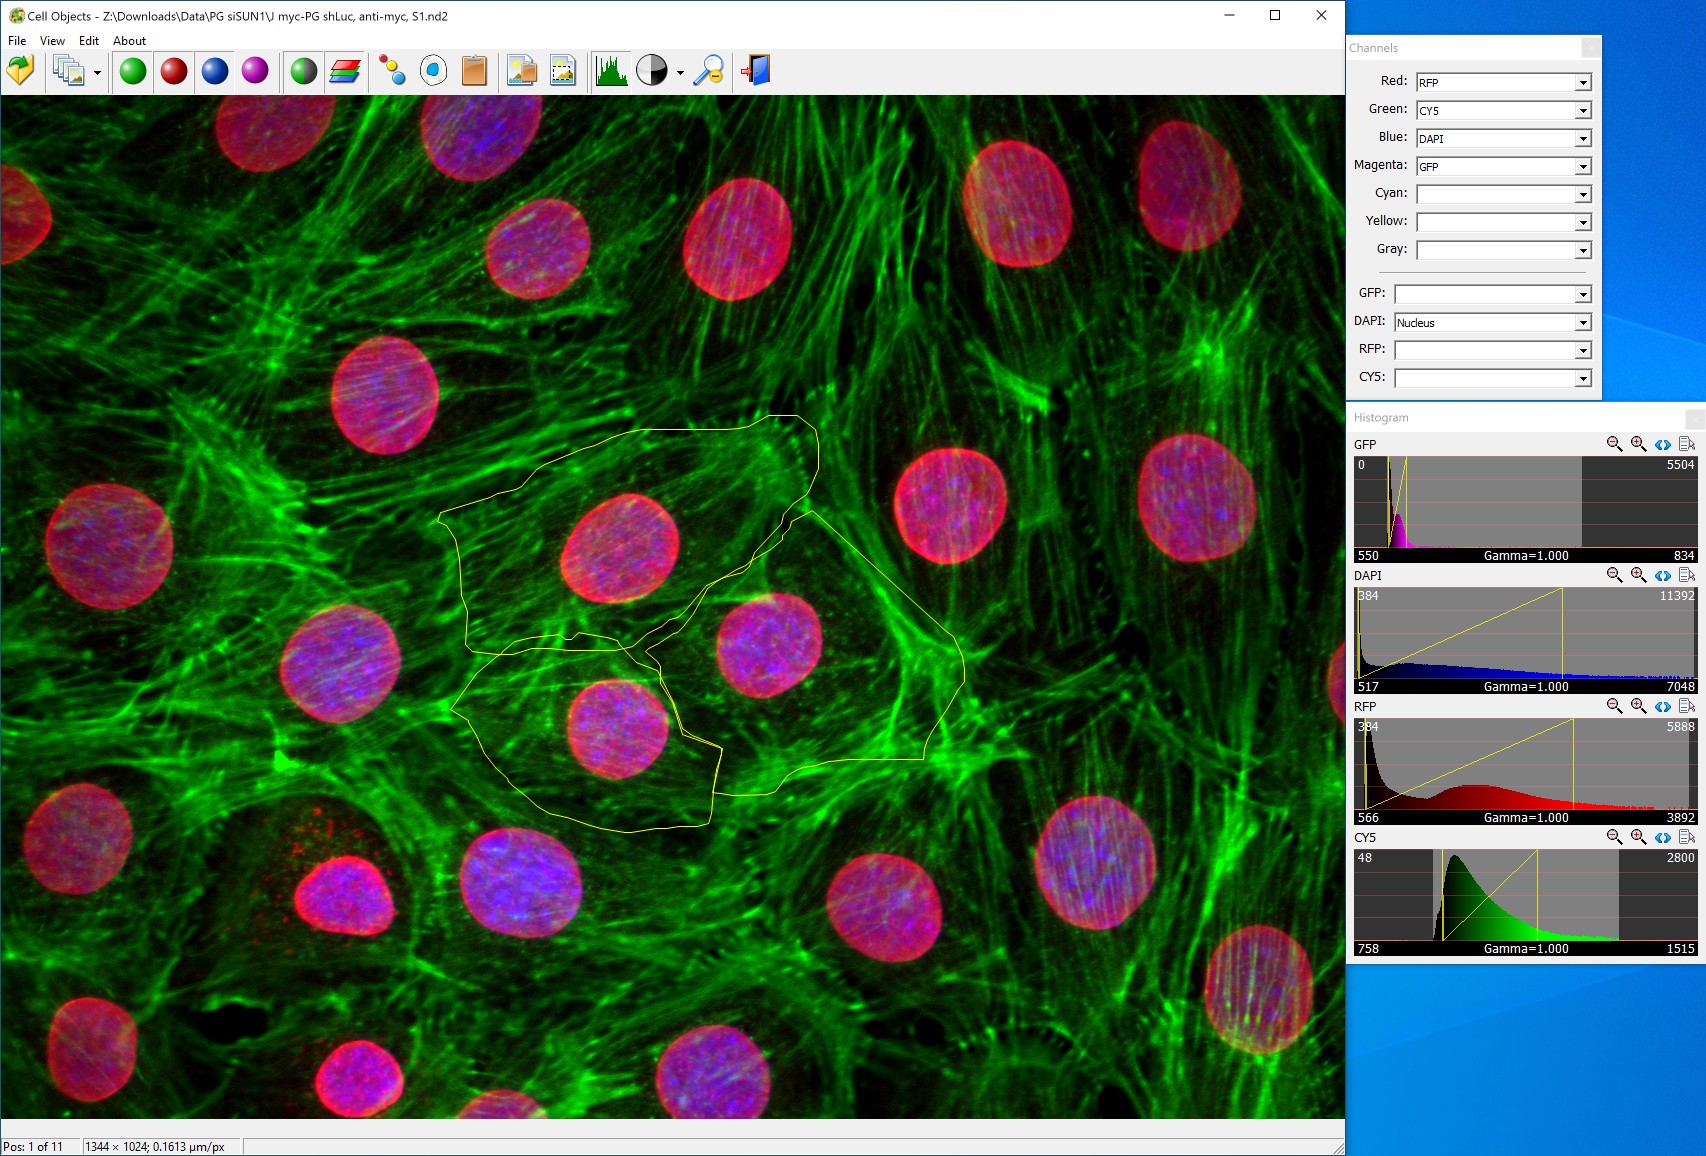This screenshot has height=1156, width=1706.
Task: Open the Magenta channel dropdown showing GFP
Action: [x=1503, y=166]
